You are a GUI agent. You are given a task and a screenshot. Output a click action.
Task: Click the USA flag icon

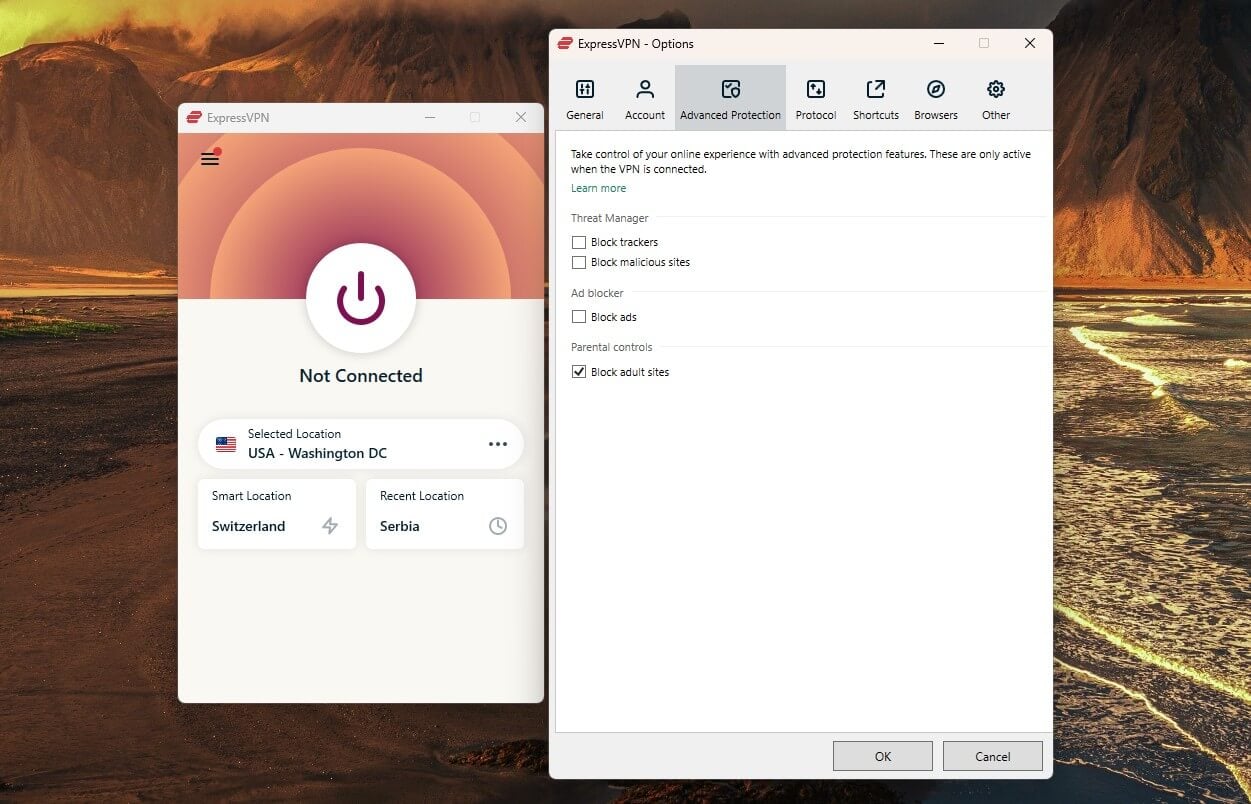tap(225, 444)
